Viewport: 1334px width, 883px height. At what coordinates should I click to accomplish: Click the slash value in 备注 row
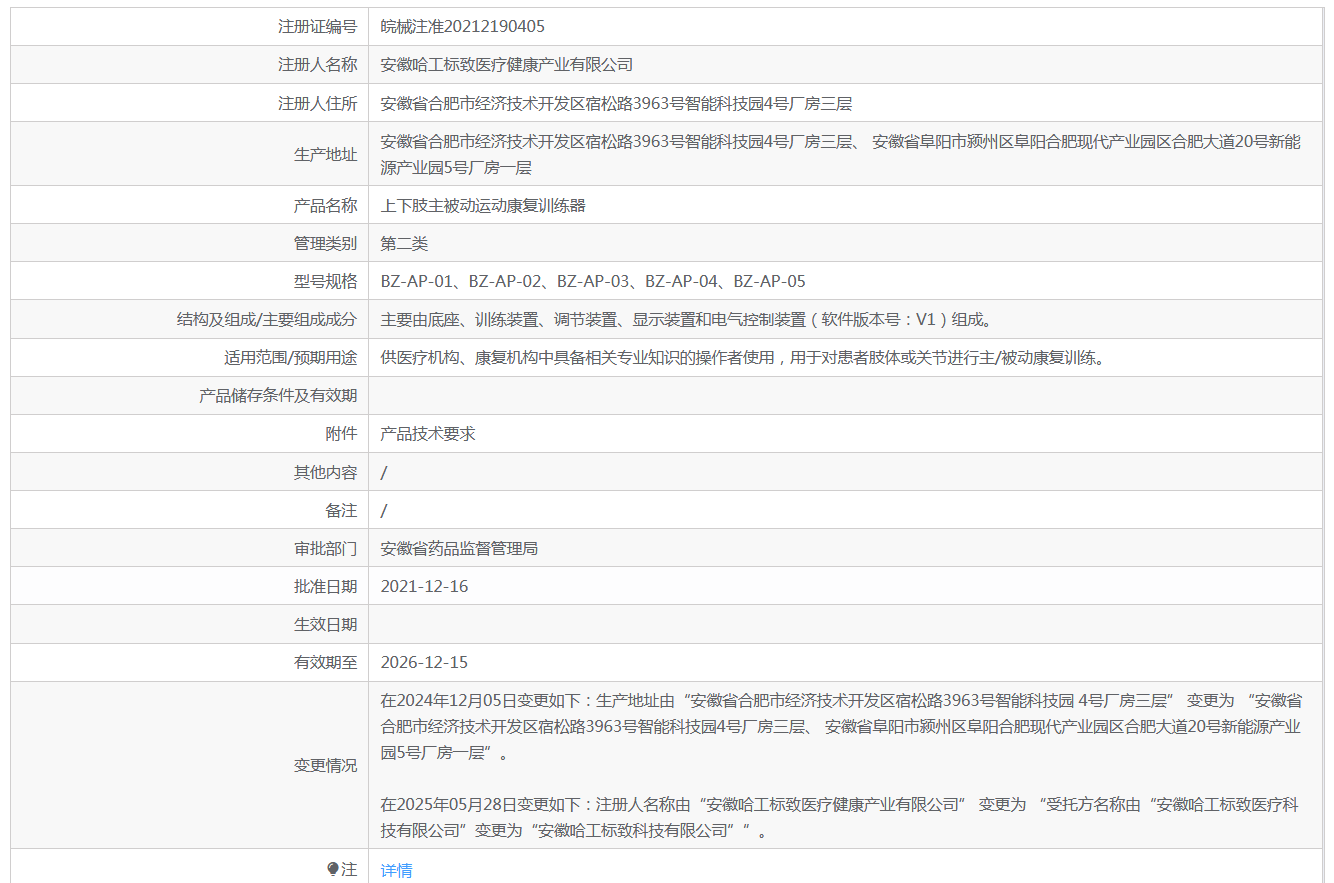click(x=384, y=510)
